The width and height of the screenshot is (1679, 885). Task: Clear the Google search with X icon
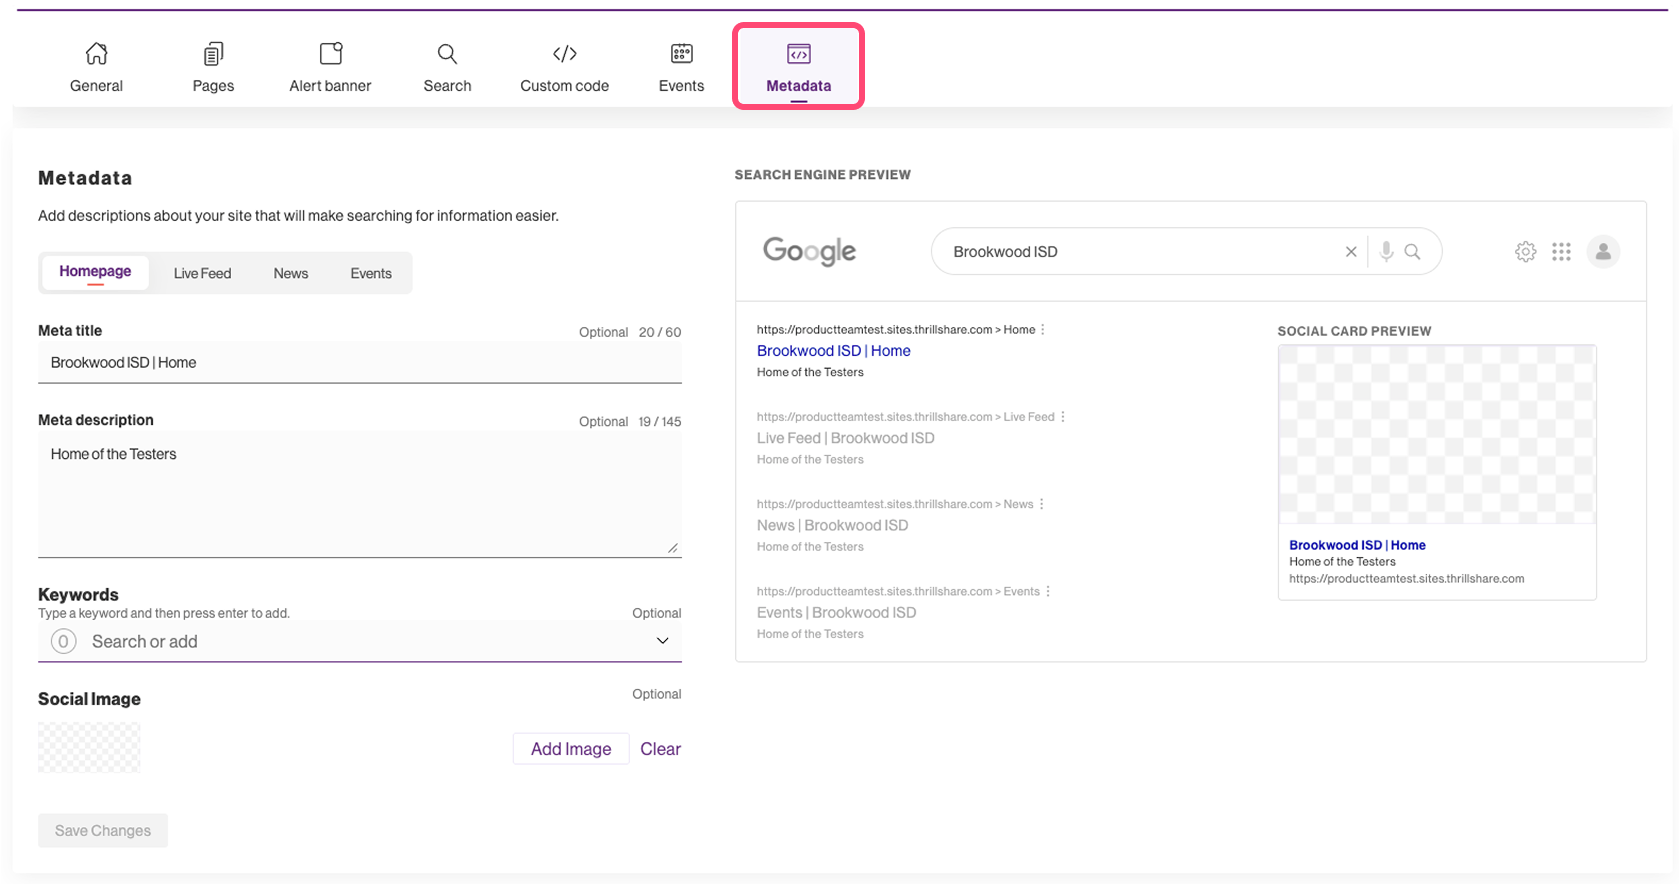point(1351,252)
